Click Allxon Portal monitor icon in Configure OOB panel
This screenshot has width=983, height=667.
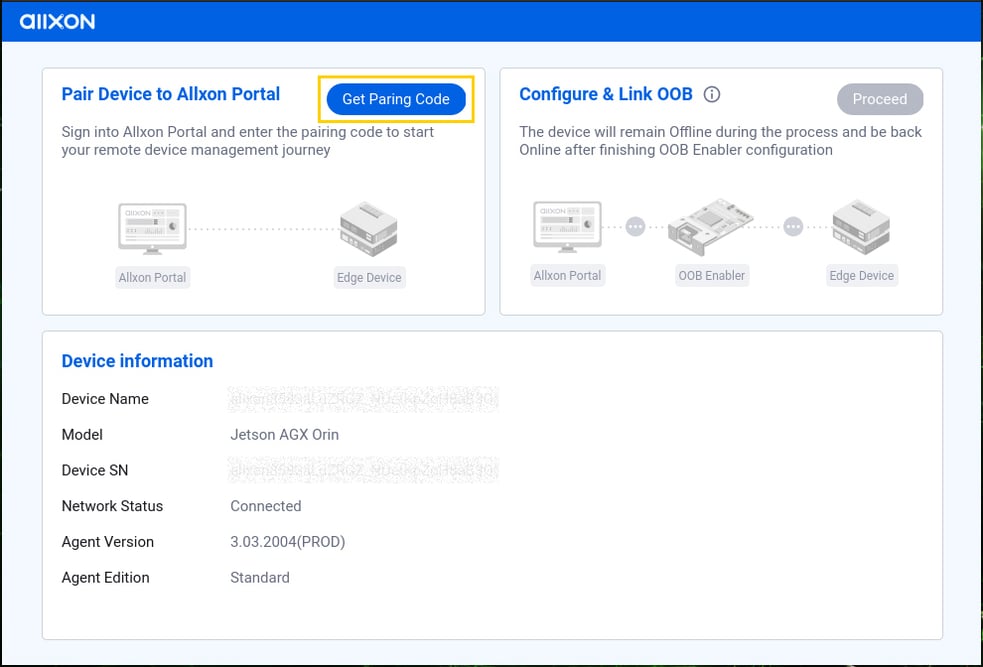[x=567, y=226]
